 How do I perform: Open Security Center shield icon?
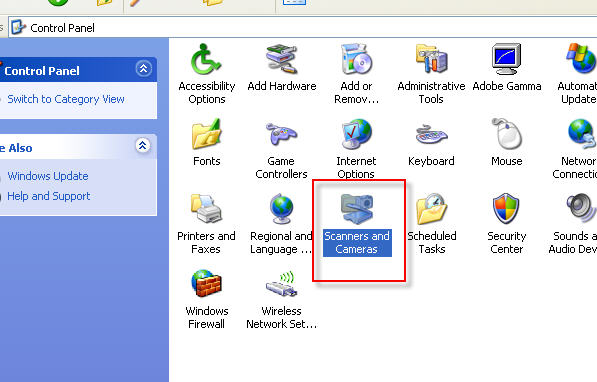(506, 208)
